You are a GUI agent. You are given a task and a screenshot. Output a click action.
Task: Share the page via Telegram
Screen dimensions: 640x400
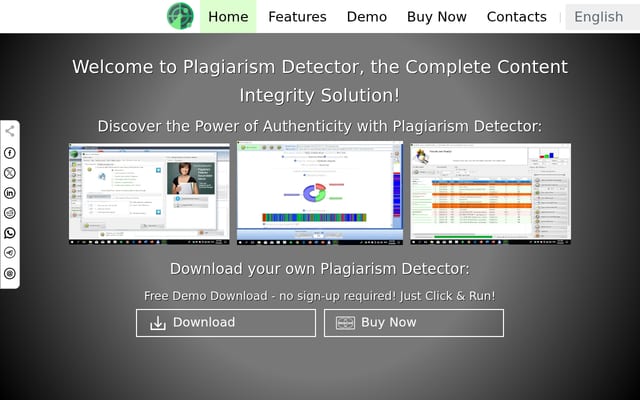(x=10, y=253)
